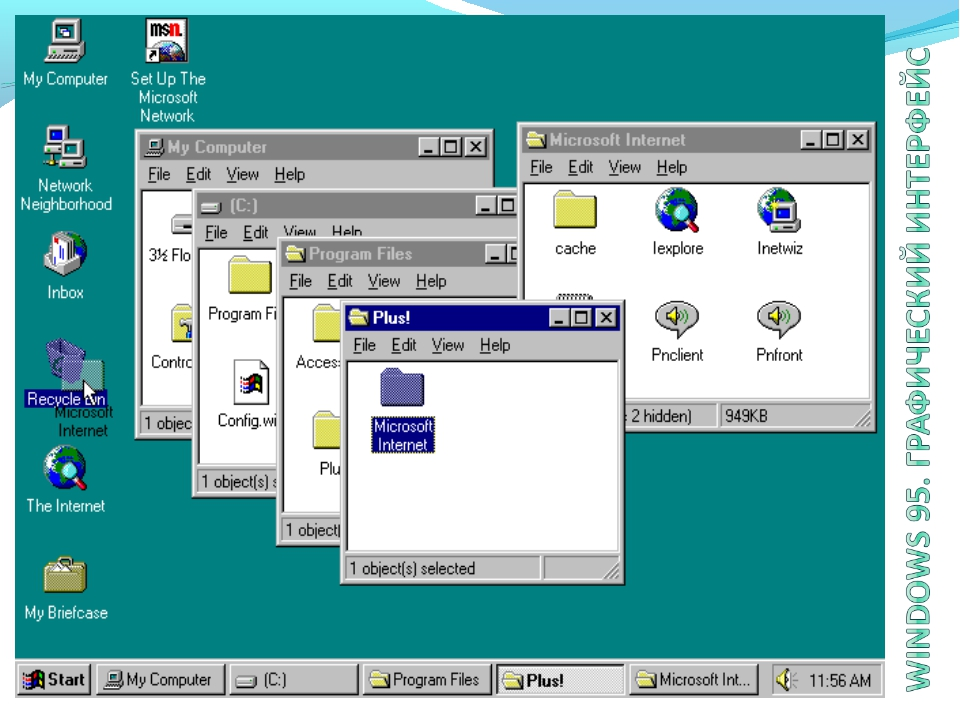Switch to Microsoft Int... taskbar button

pos(693,680)
